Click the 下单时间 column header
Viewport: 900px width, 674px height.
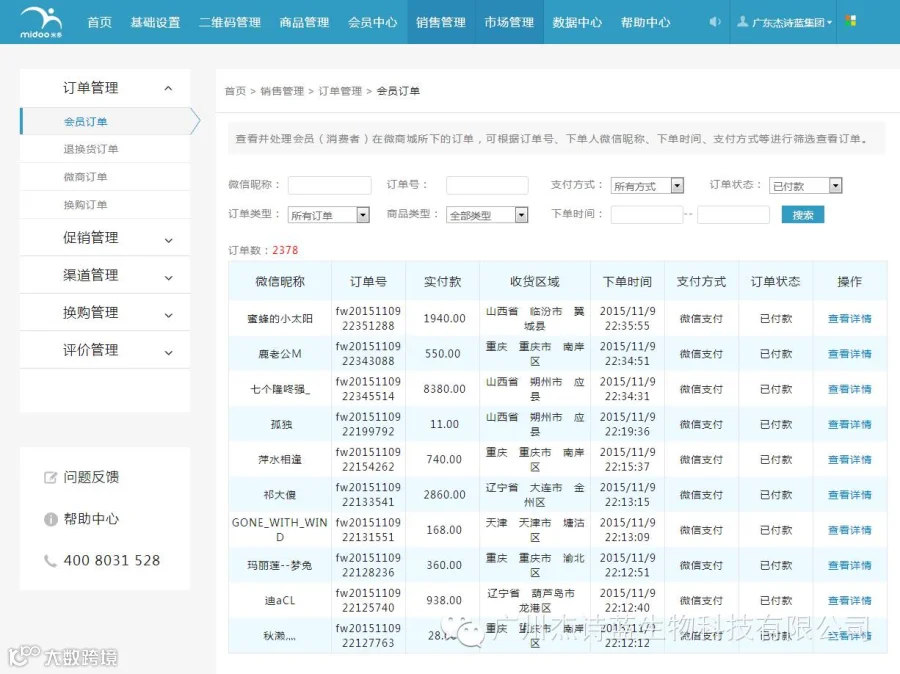pos(627,281)
